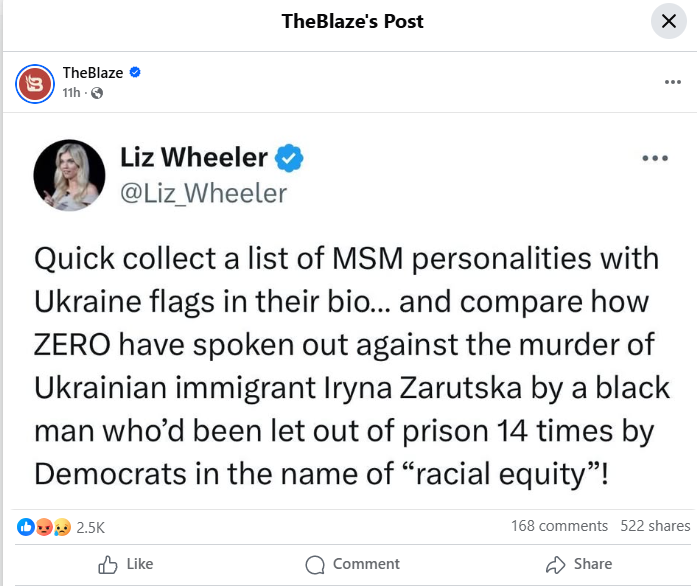
Task: Click blue verified checkmark beside Liz Wheeler
Action: [290, 157]
